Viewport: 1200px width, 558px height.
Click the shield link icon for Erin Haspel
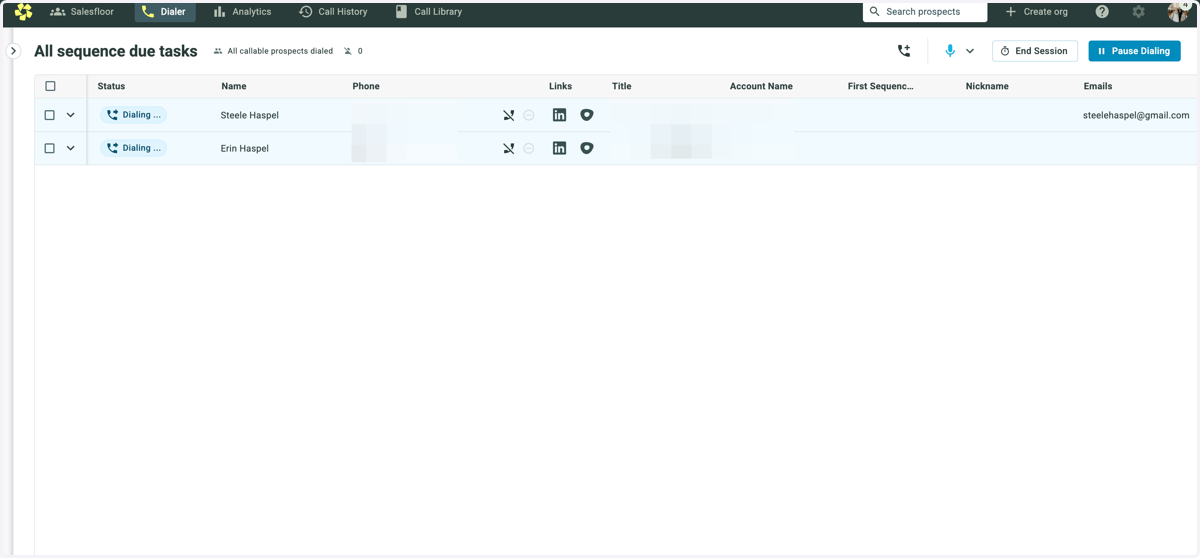(x=587, y=148)
